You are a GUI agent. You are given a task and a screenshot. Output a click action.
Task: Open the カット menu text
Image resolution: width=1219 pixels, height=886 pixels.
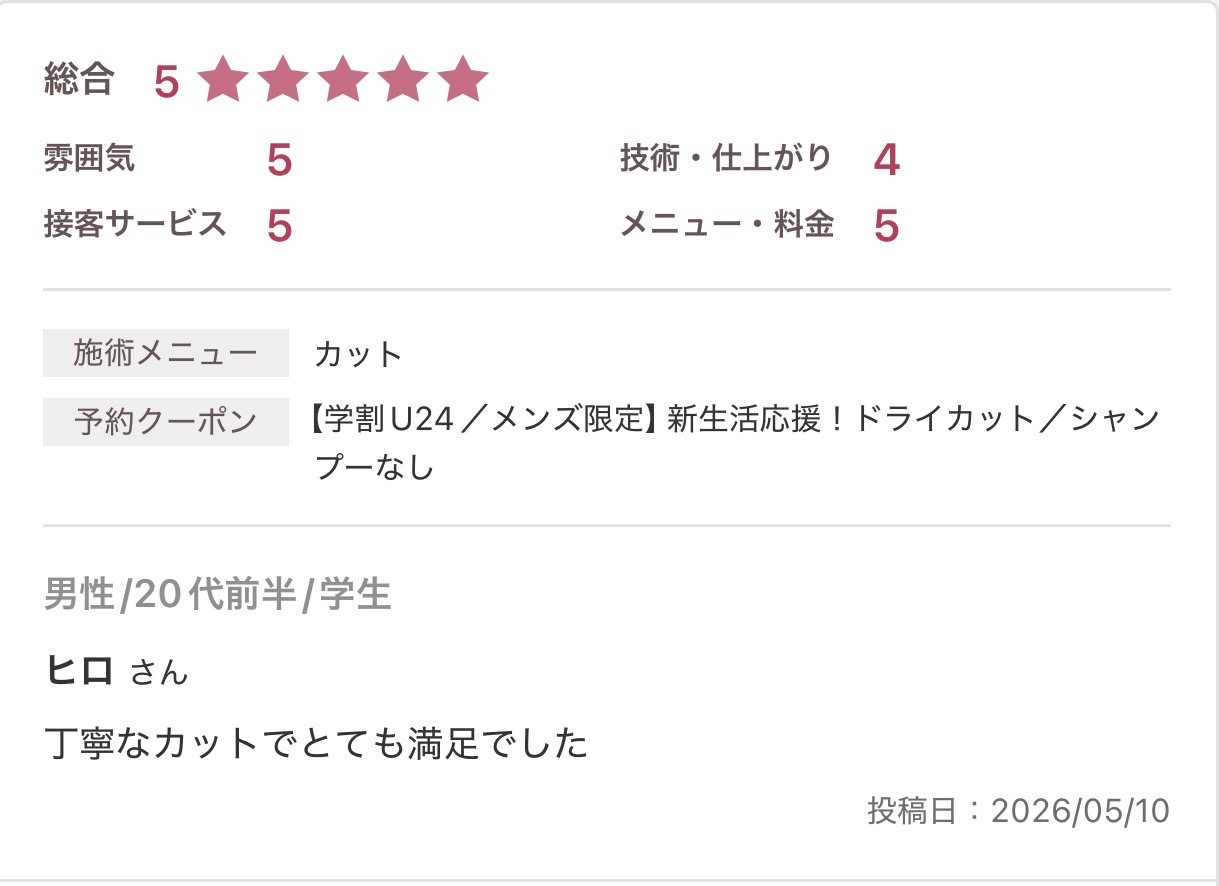click(358, 354)
